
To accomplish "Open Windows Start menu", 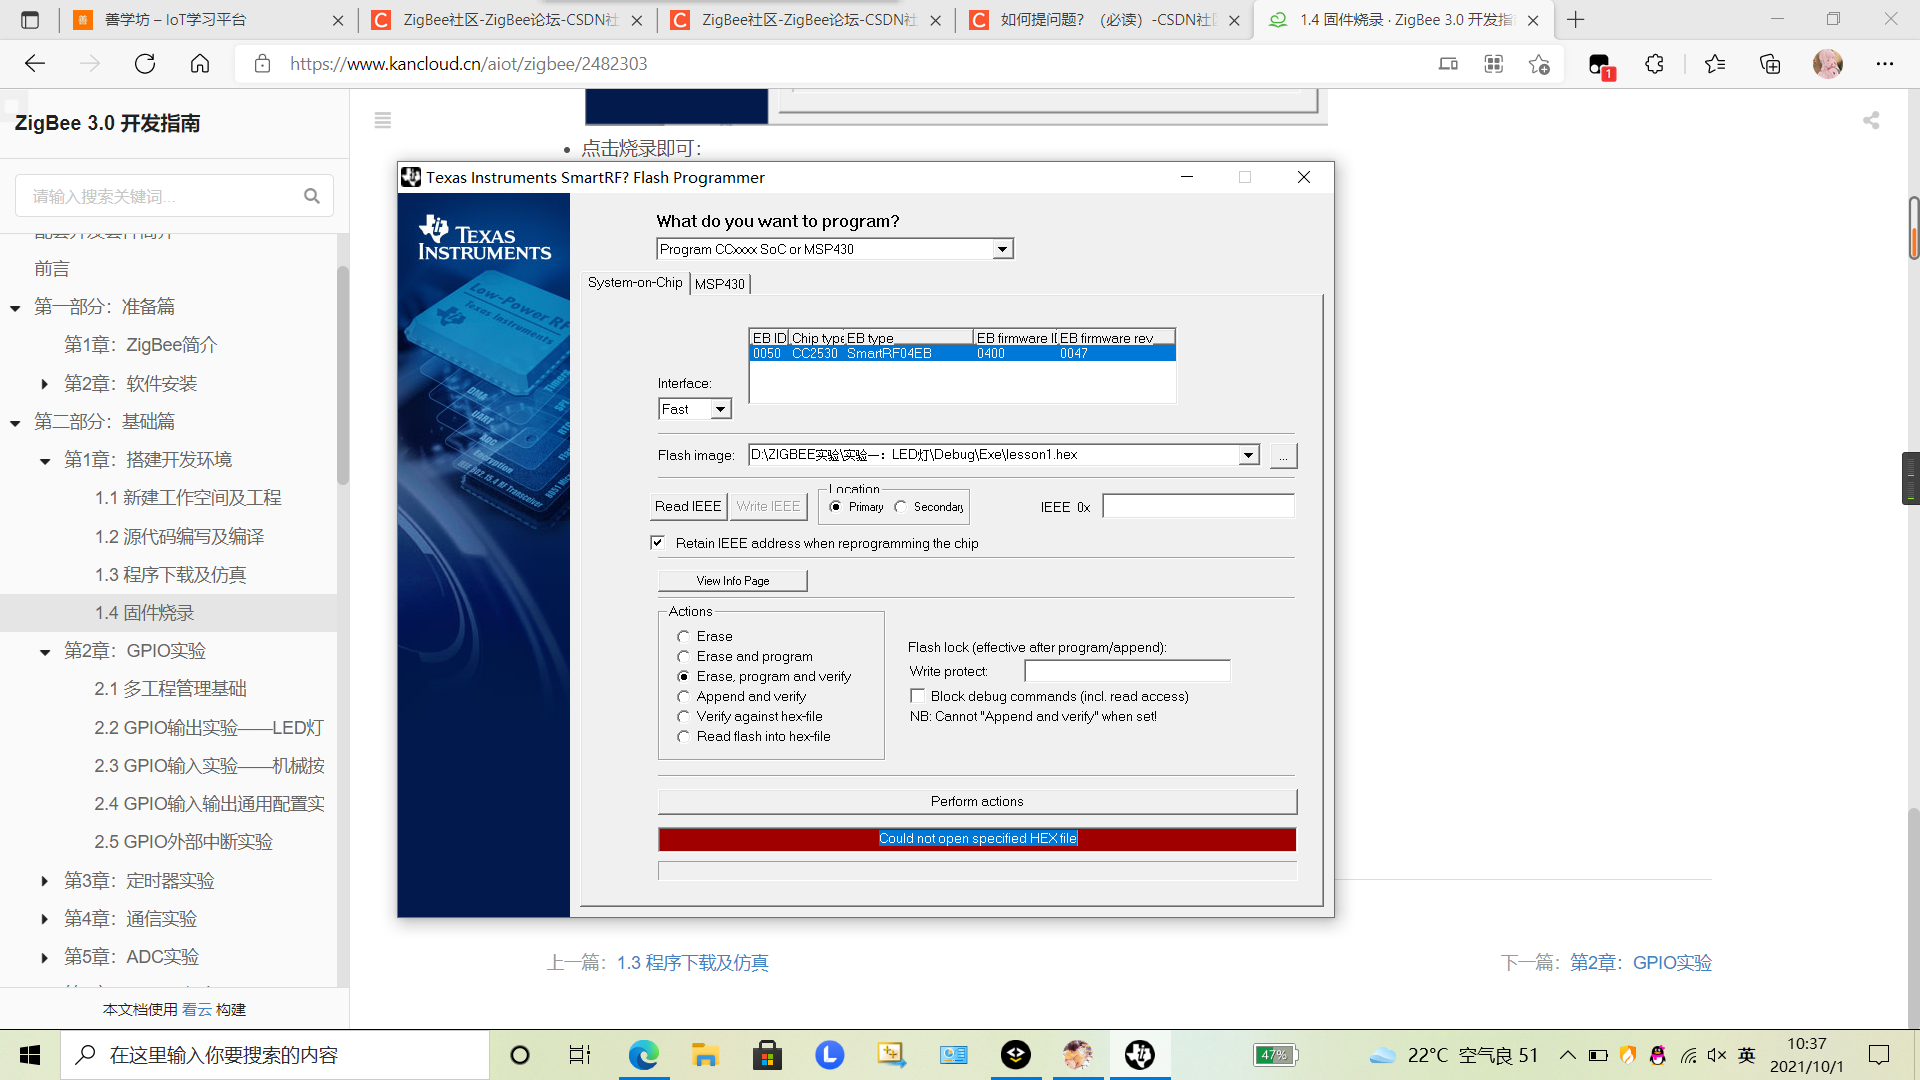I will pyautogui.click(x=30, y=1055).
